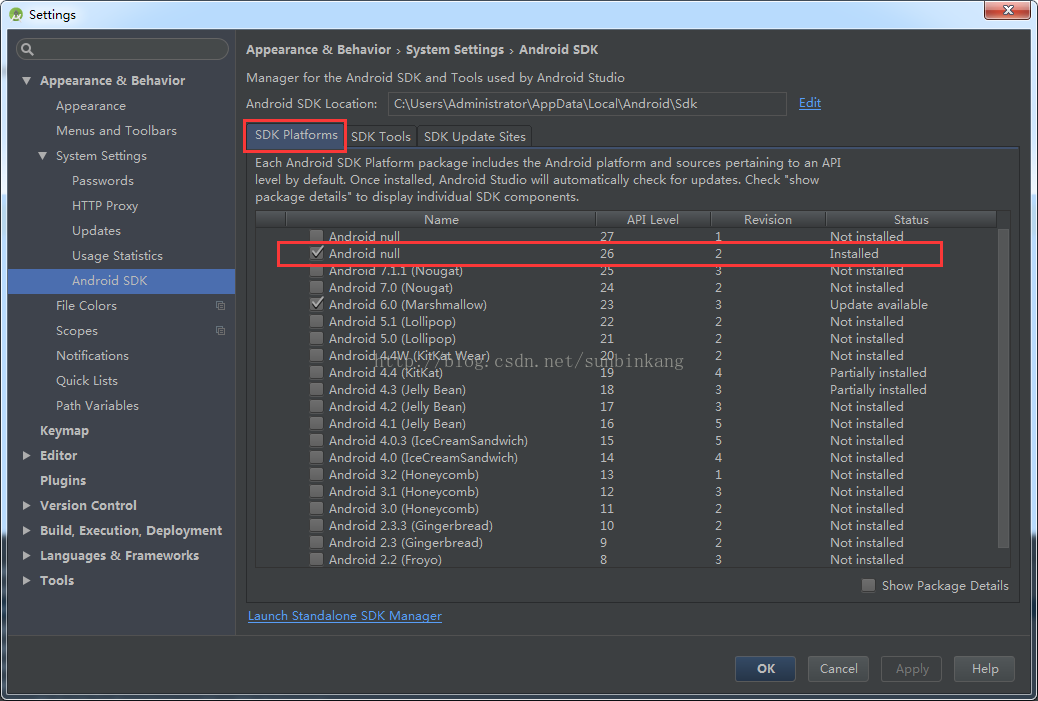This screenshot has height=701, width=1038.
Task: Select the SDK Platforms tab
Action: (x=294, y=136)
